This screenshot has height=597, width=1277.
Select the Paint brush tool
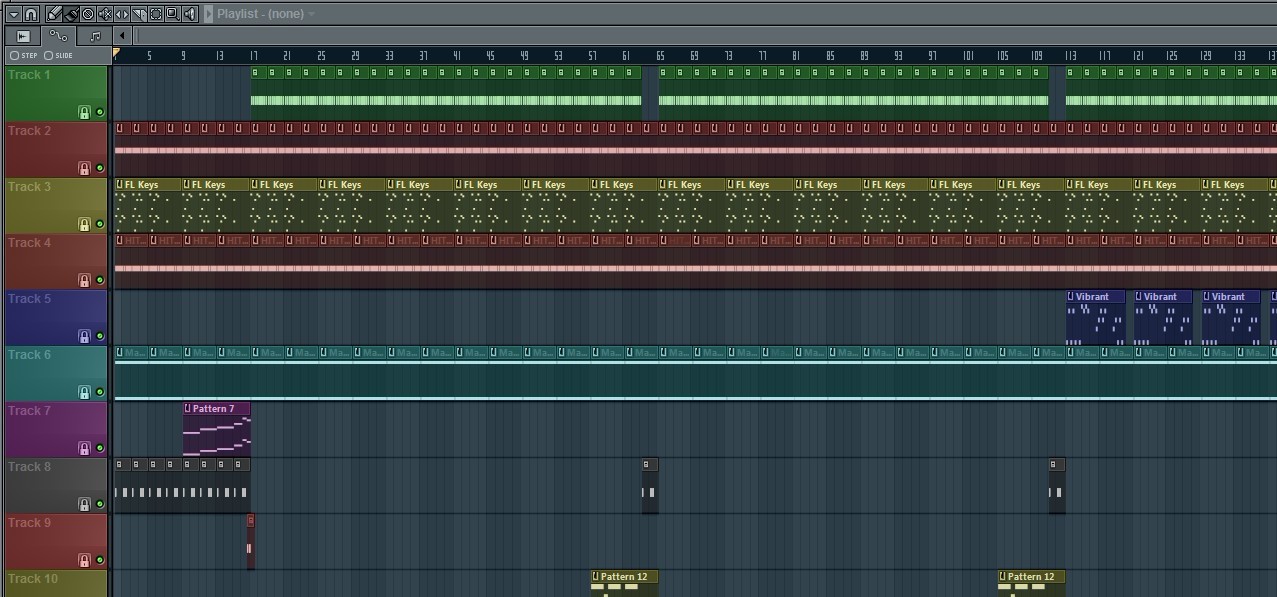click(x=72, y=14)
